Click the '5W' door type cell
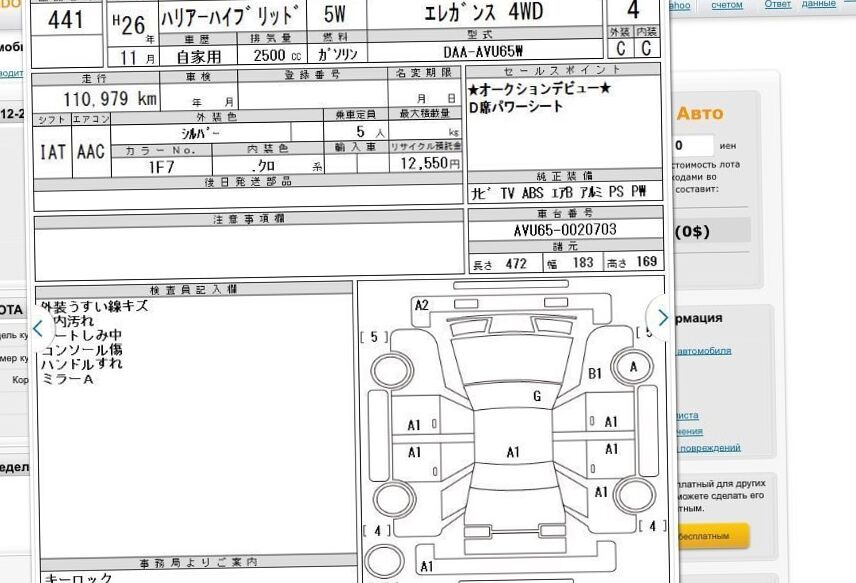This screenshot has height=583, width=856. click(x=335, y=14)
